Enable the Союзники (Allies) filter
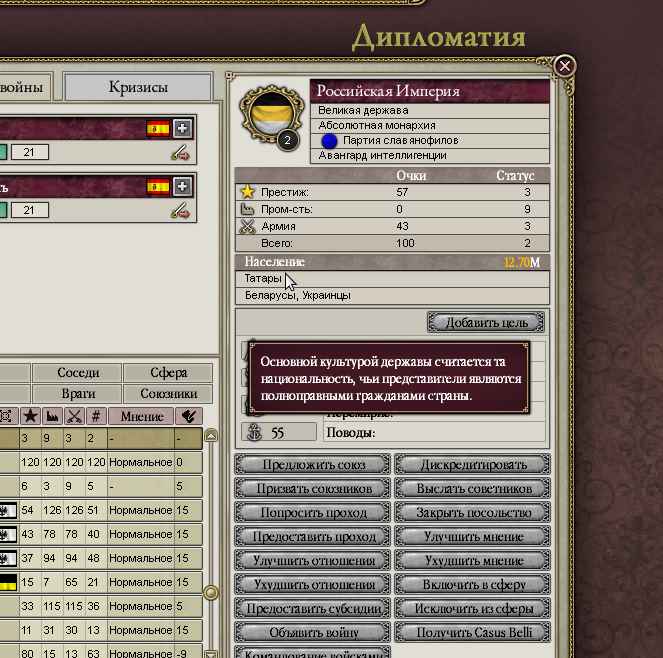This screenshot has width=663, height=658. pos(168,394)
